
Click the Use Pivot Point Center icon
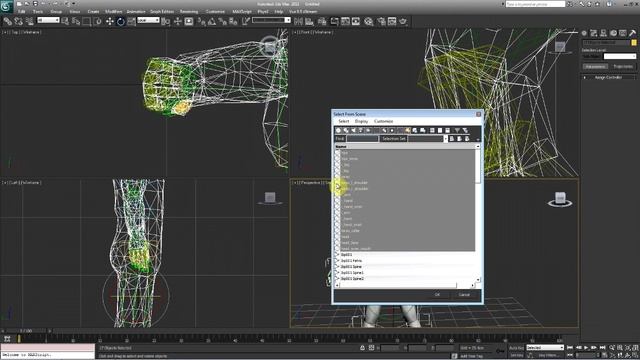pos(165,21)
